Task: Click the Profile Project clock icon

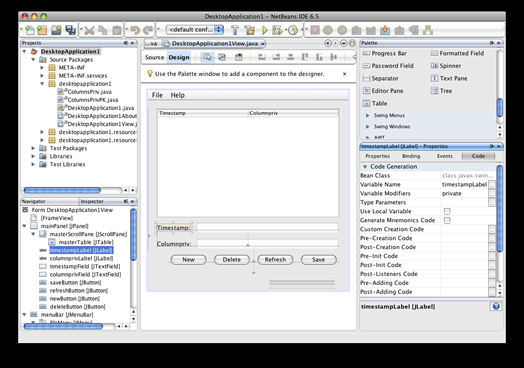Action: 293,30
